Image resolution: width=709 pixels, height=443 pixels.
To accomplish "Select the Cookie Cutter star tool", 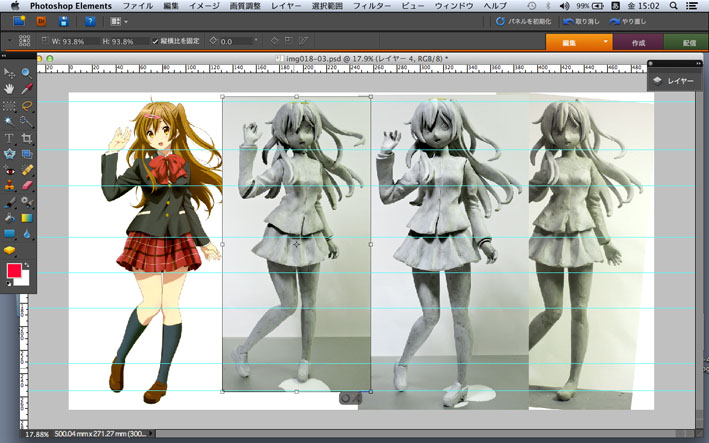I will pyautogui.click(x=9, y=154).
